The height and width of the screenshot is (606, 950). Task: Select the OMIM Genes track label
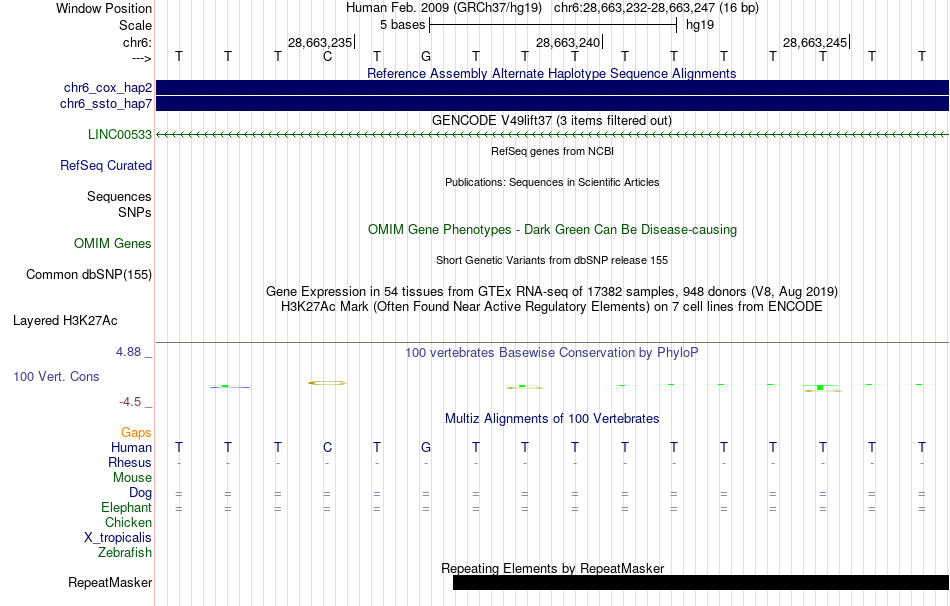coord(113,244)
